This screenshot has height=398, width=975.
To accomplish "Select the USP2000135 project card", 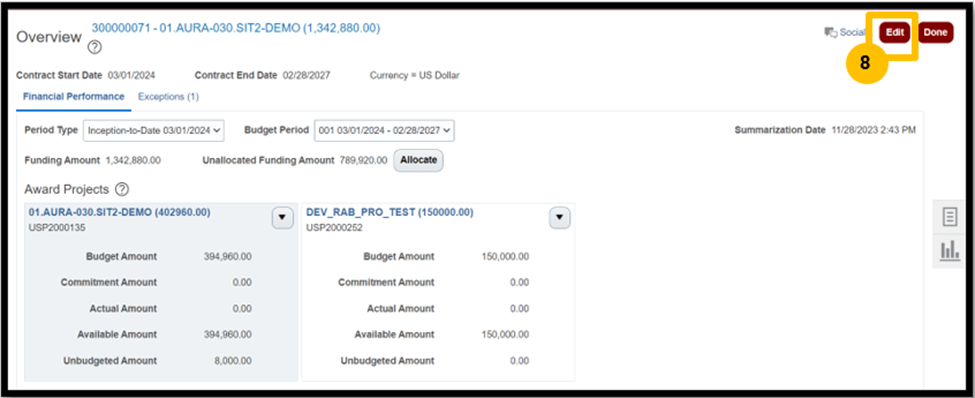I will 161,292.
